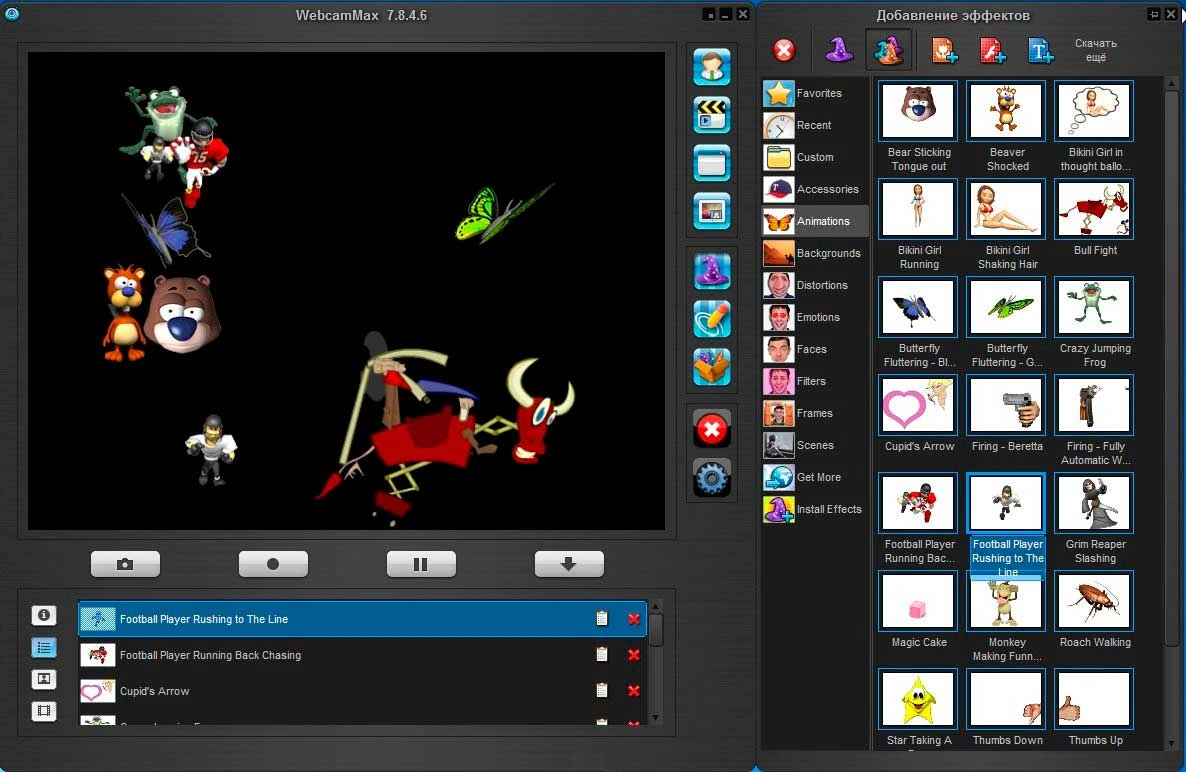Open the Custom category
The height and width of the screenshot is (772, 1186).
tap(815, 157)
